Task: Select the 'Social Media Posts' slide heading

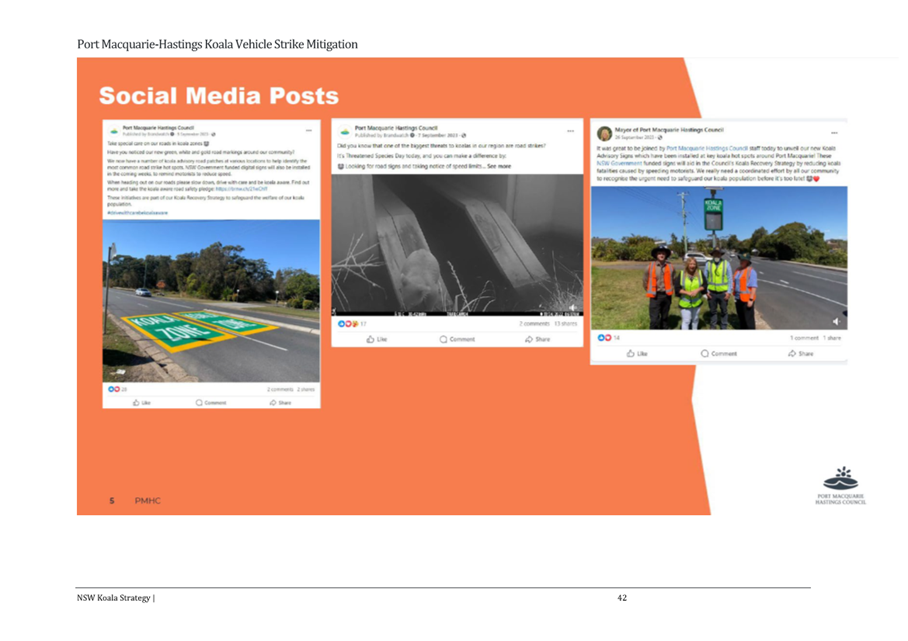Action: click(219, 96)
